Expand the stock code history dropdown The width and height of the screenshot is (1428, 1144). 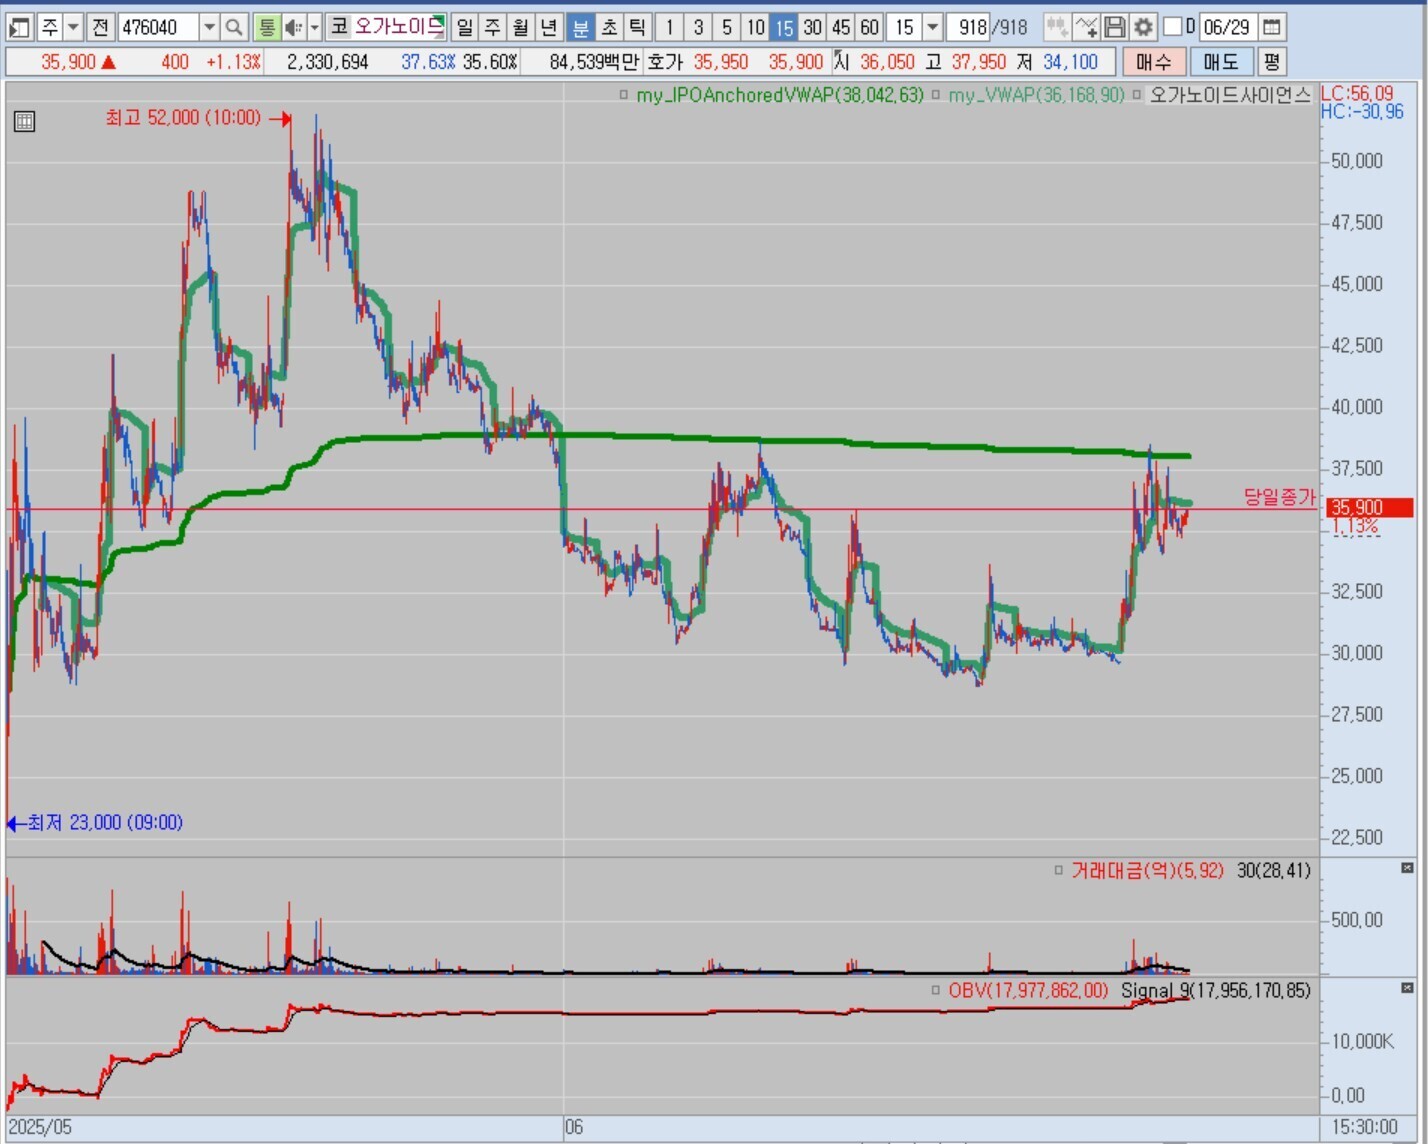pos(209,27)
